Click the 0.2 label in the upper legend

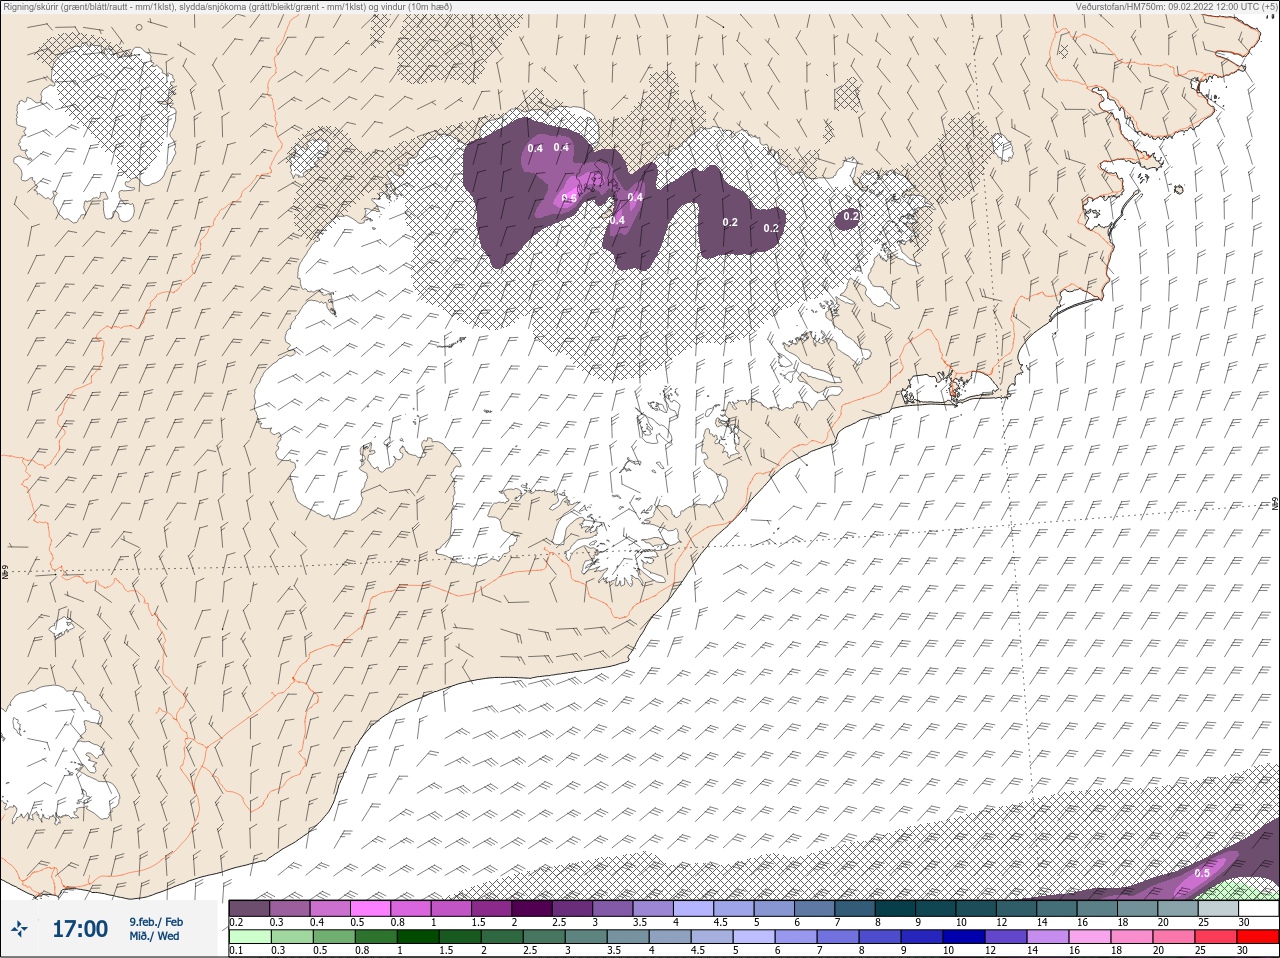(236, 922)
